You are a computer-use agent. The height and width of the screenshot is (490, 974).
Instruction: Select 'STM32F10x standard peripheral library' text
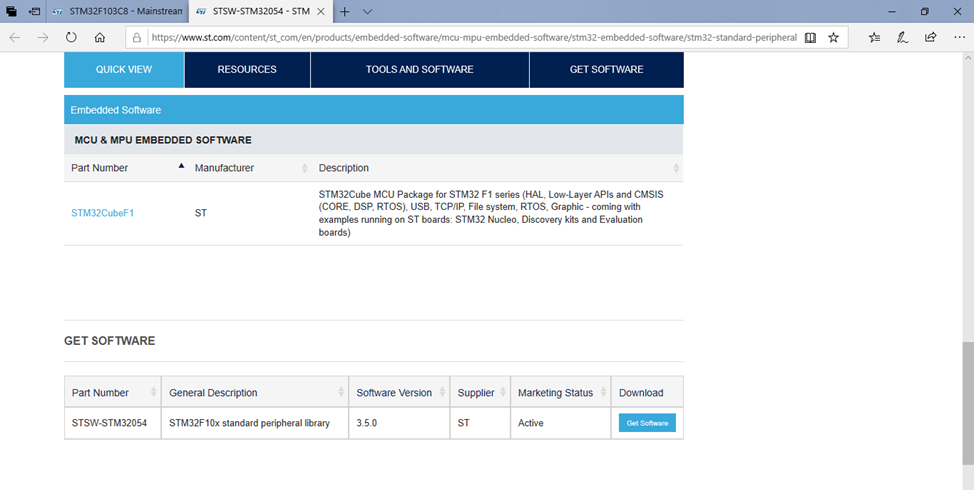tap(249, 423)
